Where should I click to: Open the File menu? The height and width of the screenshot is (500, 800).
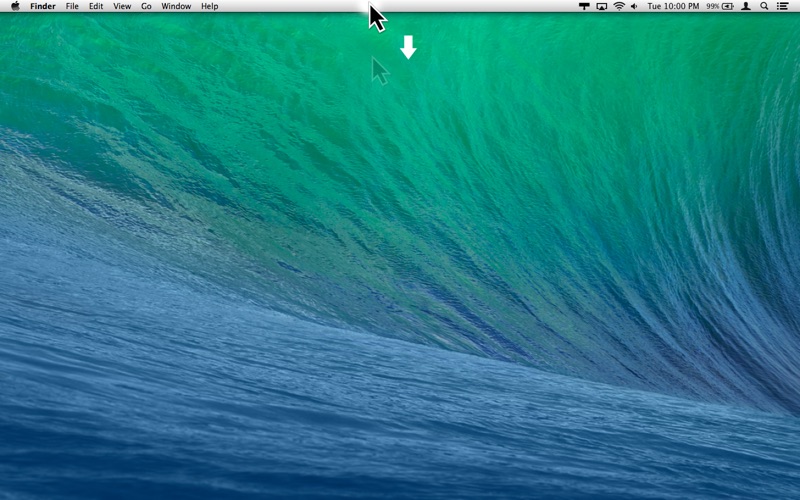72,6
